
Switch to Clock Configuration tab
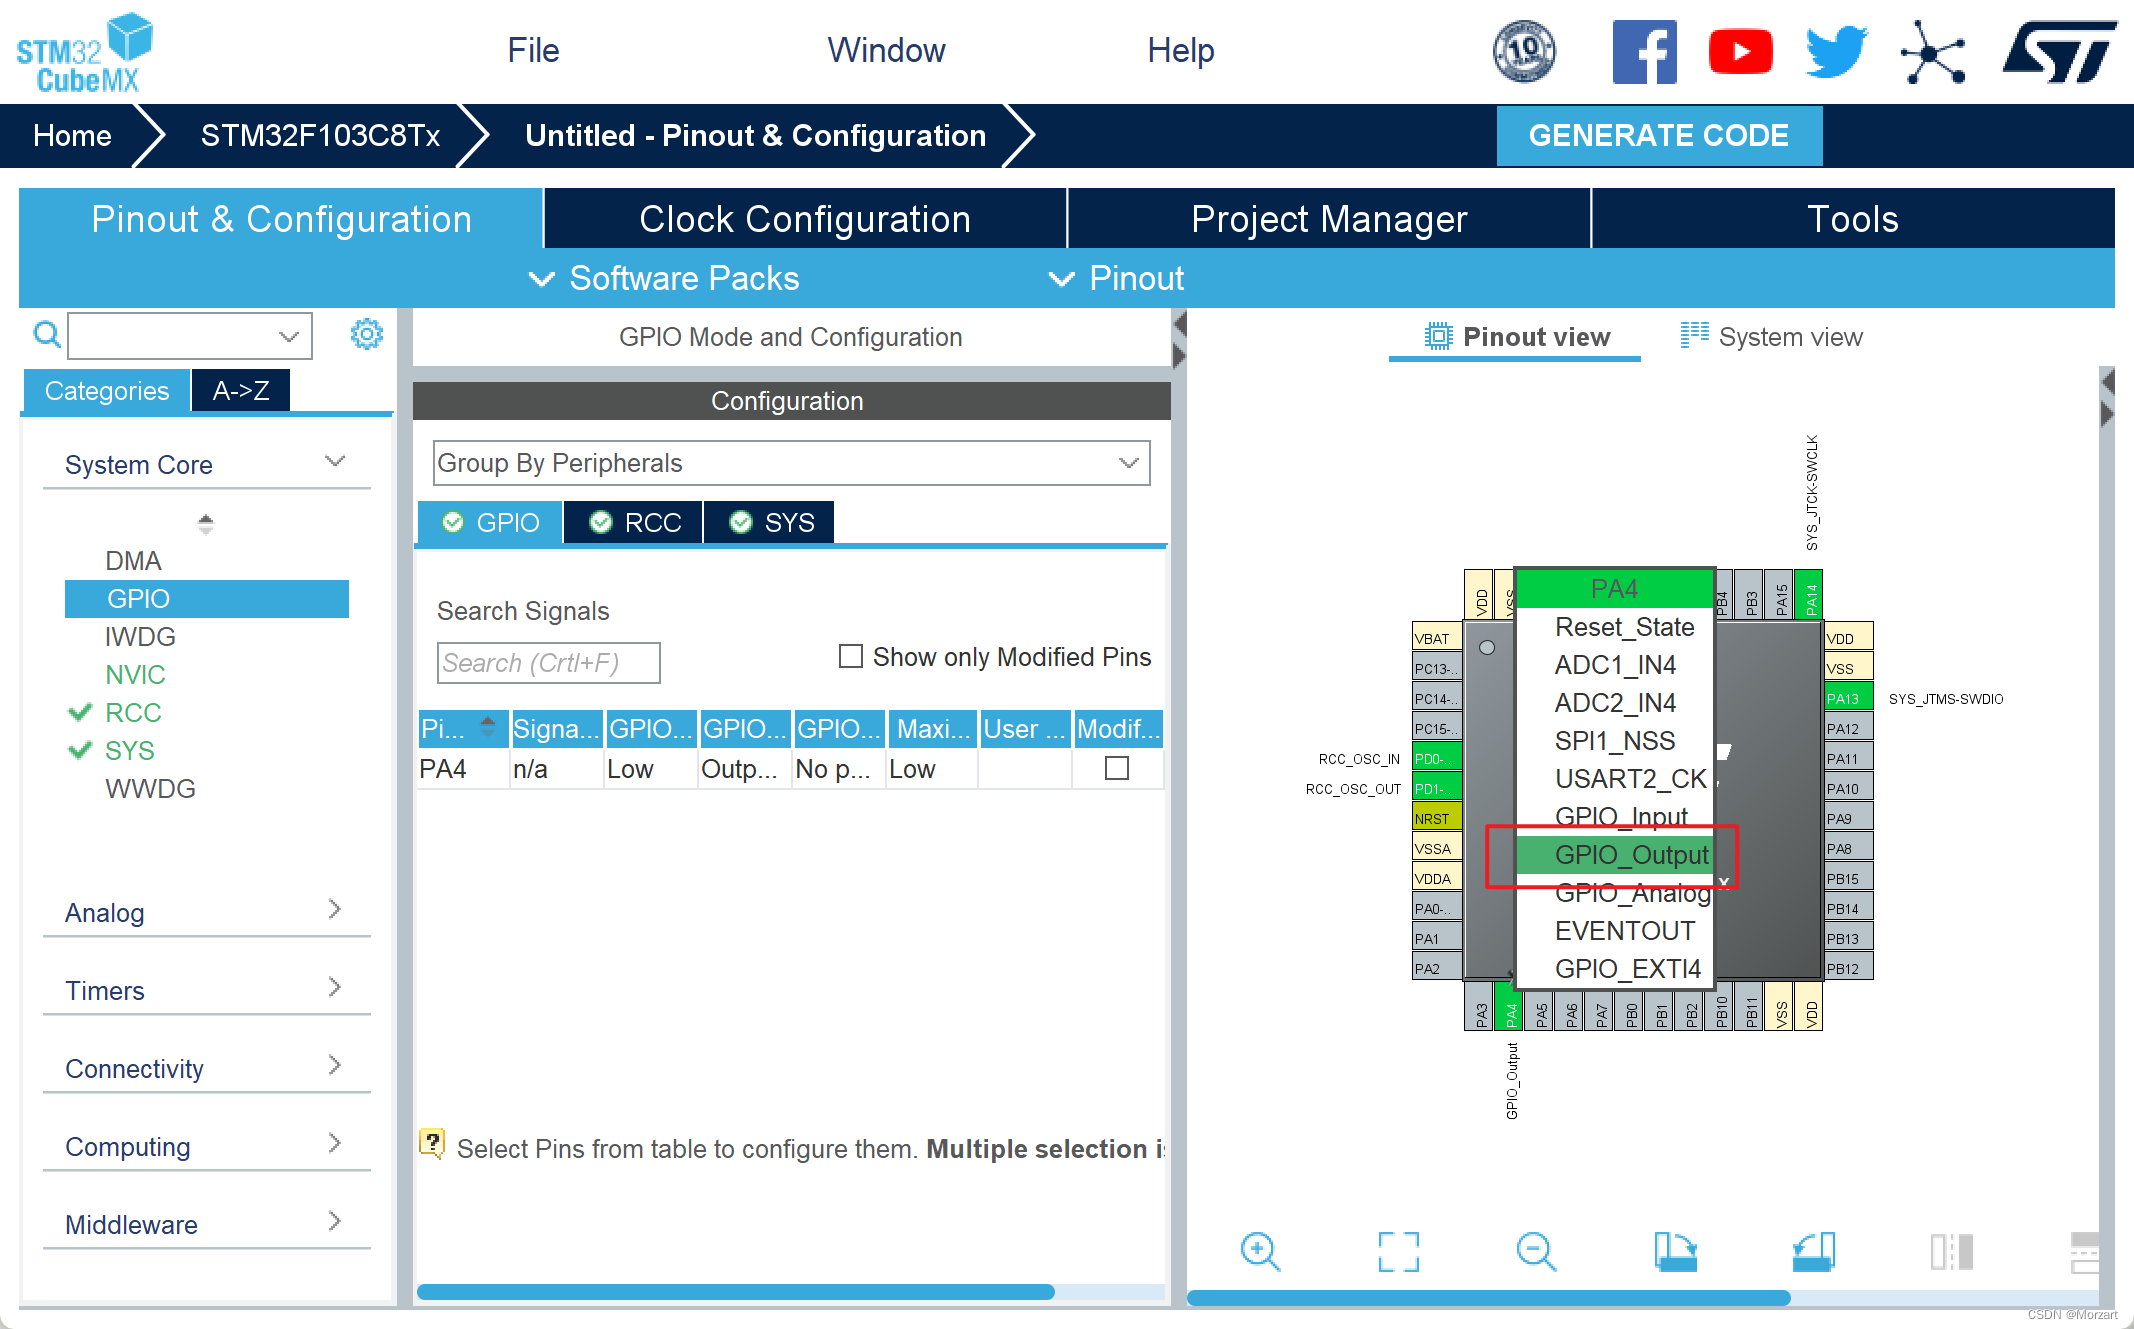coord(805,219)
